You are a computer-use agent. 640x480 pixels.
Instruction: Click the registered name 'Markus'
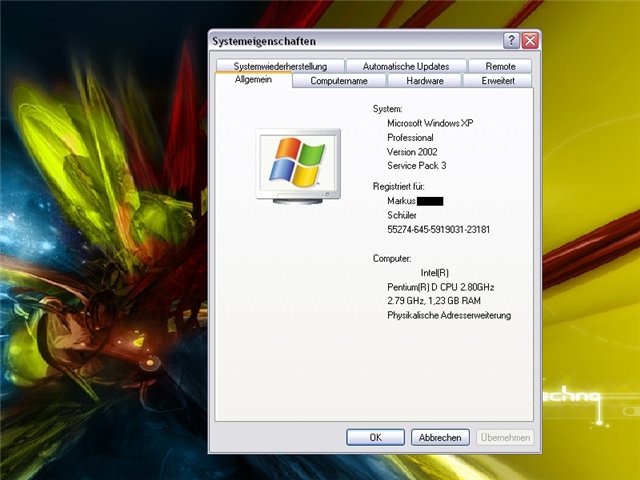pyautogui.click(x=401, y=201)
